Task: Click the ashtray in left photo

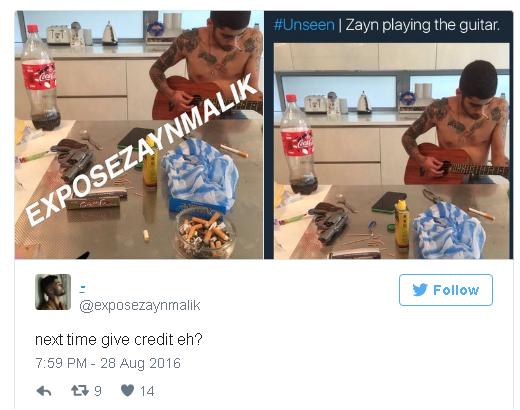Action: click(205, 233)
